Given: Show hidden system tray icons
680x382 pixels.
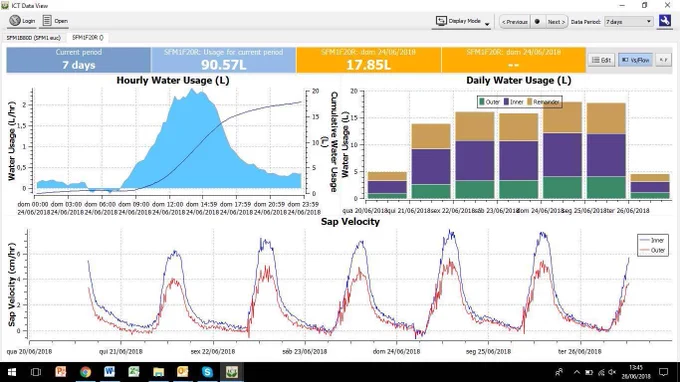Looking at the screenshot, I should (576, 372).
